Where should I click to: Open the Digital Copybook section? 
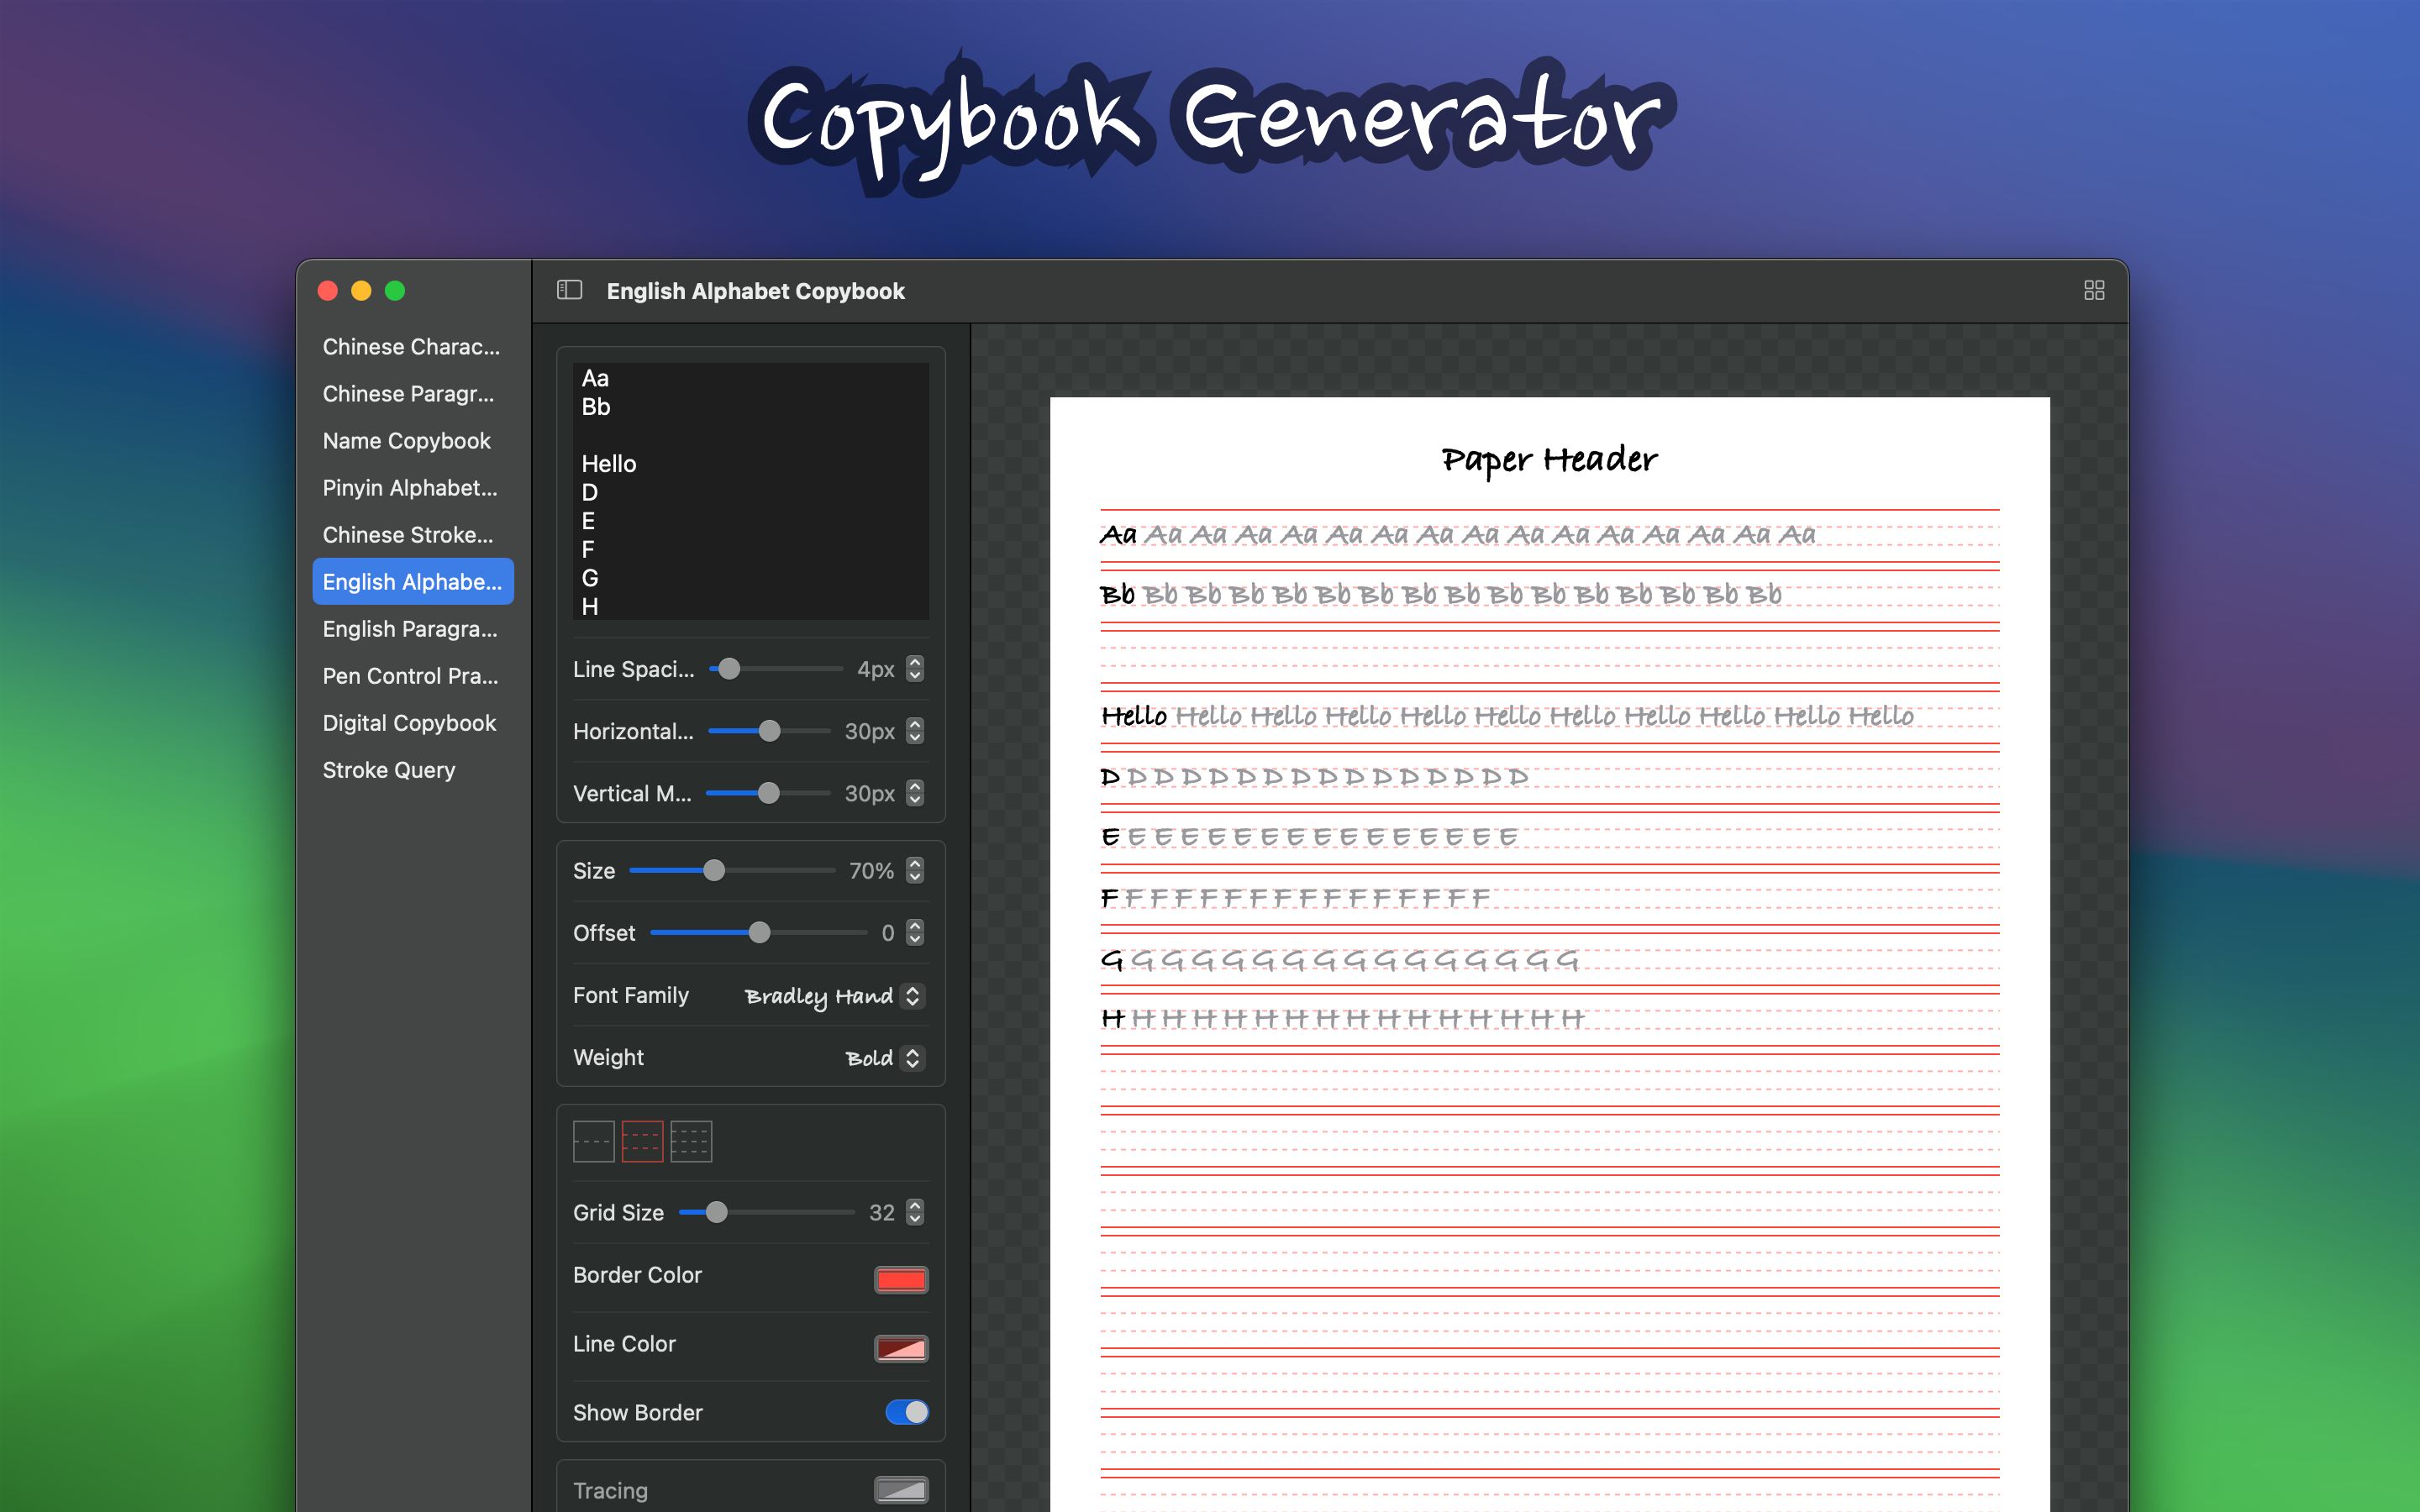point(409,723)
